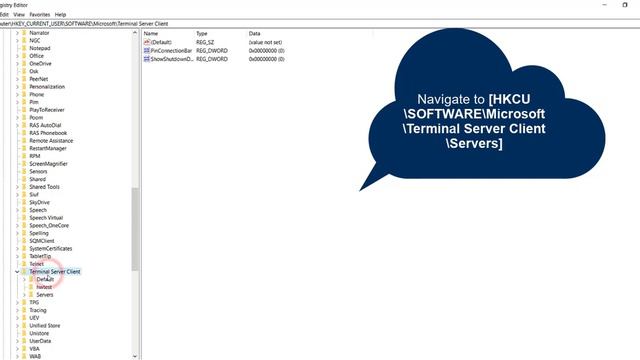
Task: Select the Osk folder icon
Action: point(24,71)
